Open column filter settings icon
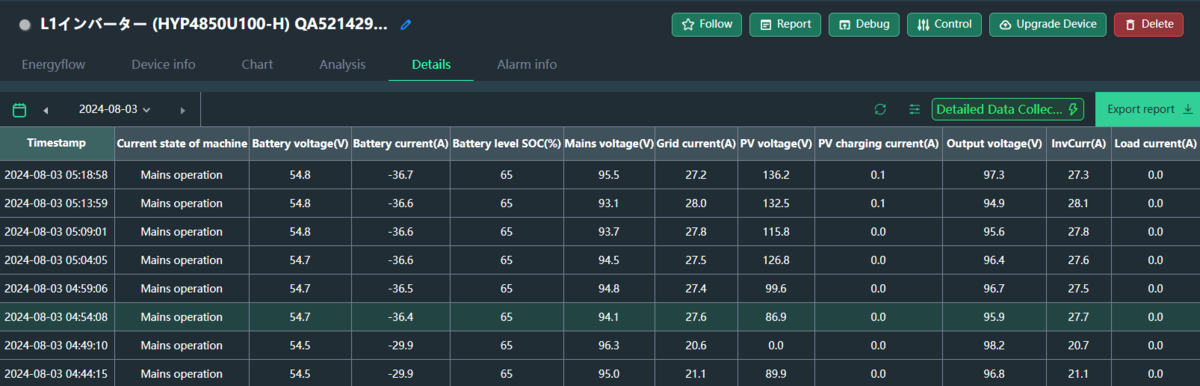The image size is (1200, 386). [914, 109]
